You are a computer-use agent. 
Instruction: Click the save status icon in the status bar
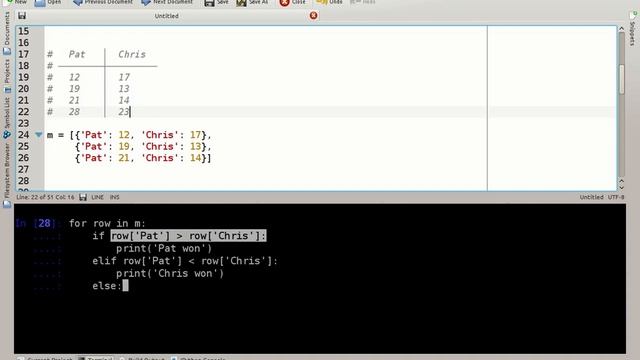point(83,197)
